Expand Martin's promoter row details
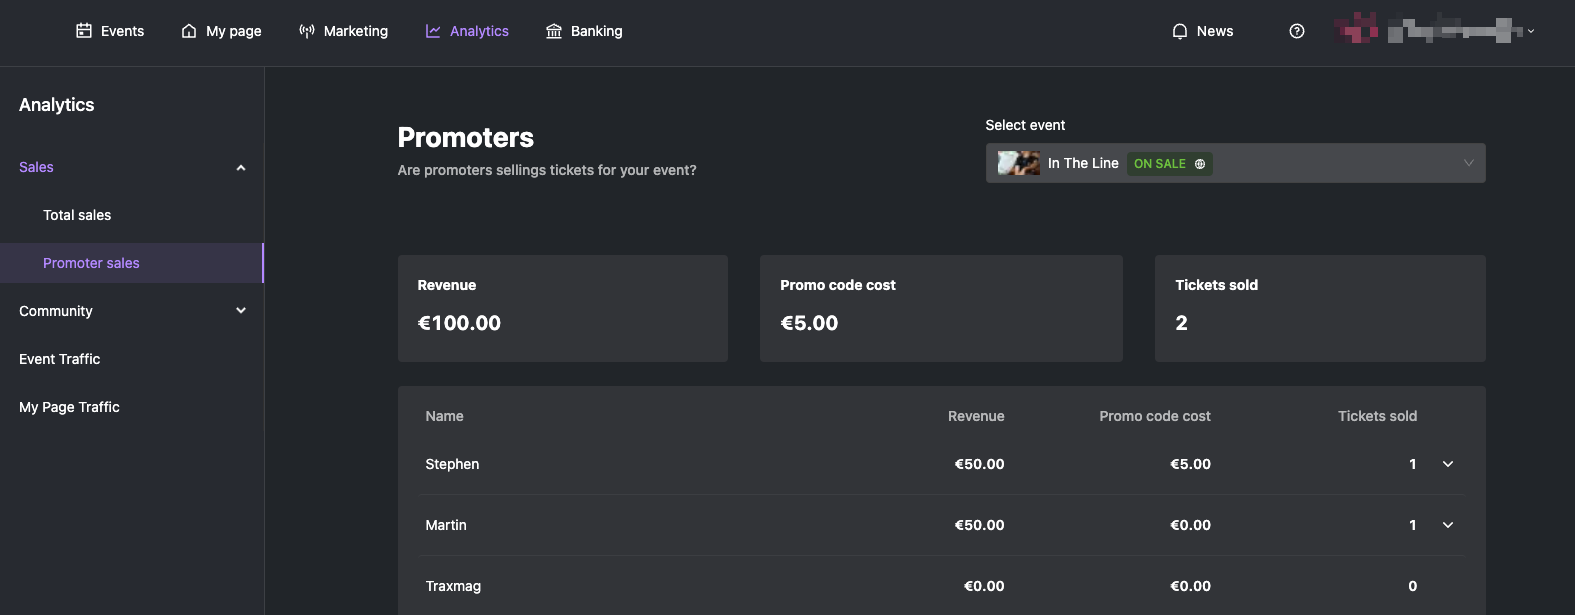 pyautogui.click(x=1448, y=525)
